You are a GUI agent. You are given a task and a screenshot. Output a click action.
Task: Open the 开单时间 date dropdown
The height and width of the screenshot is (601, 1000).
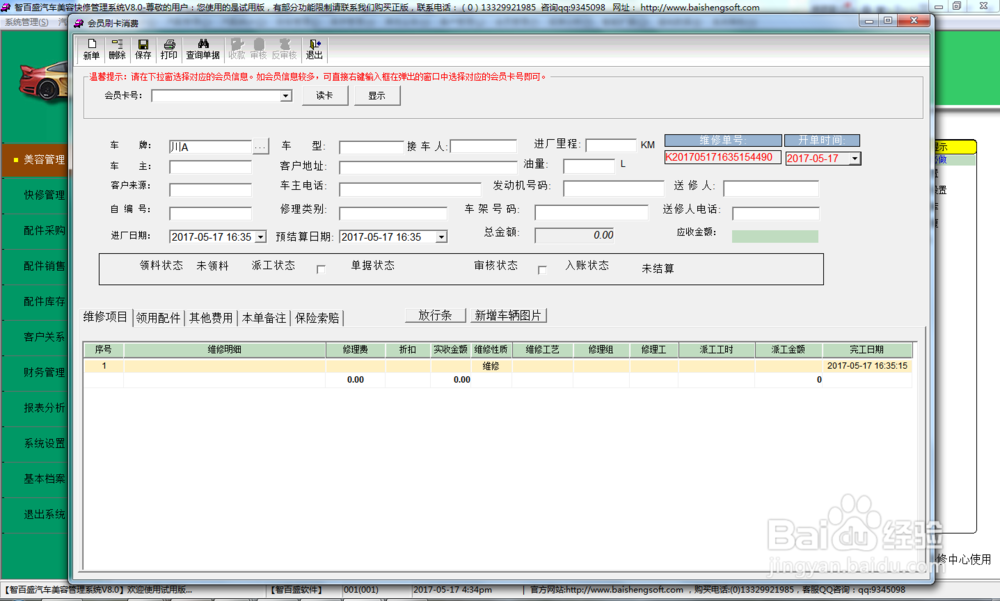click(x=855, y=158)
